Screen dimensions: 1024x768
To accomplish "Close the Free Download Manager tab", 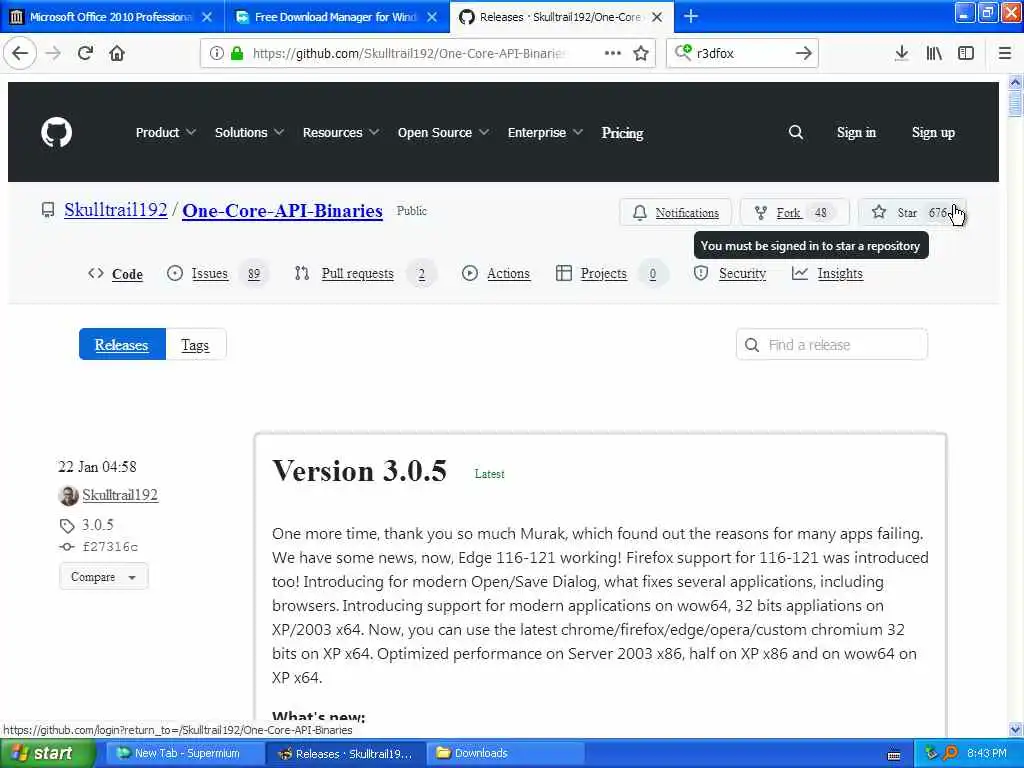I will [x=432, y=17].
